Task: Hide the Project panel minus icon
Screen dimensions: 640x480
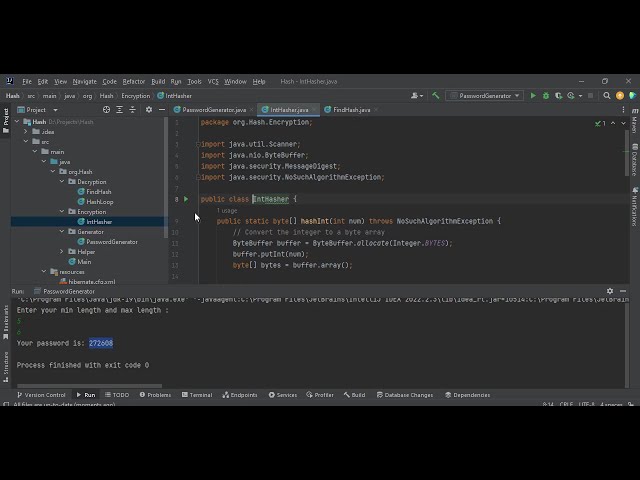Action: (x=162, y=110)
